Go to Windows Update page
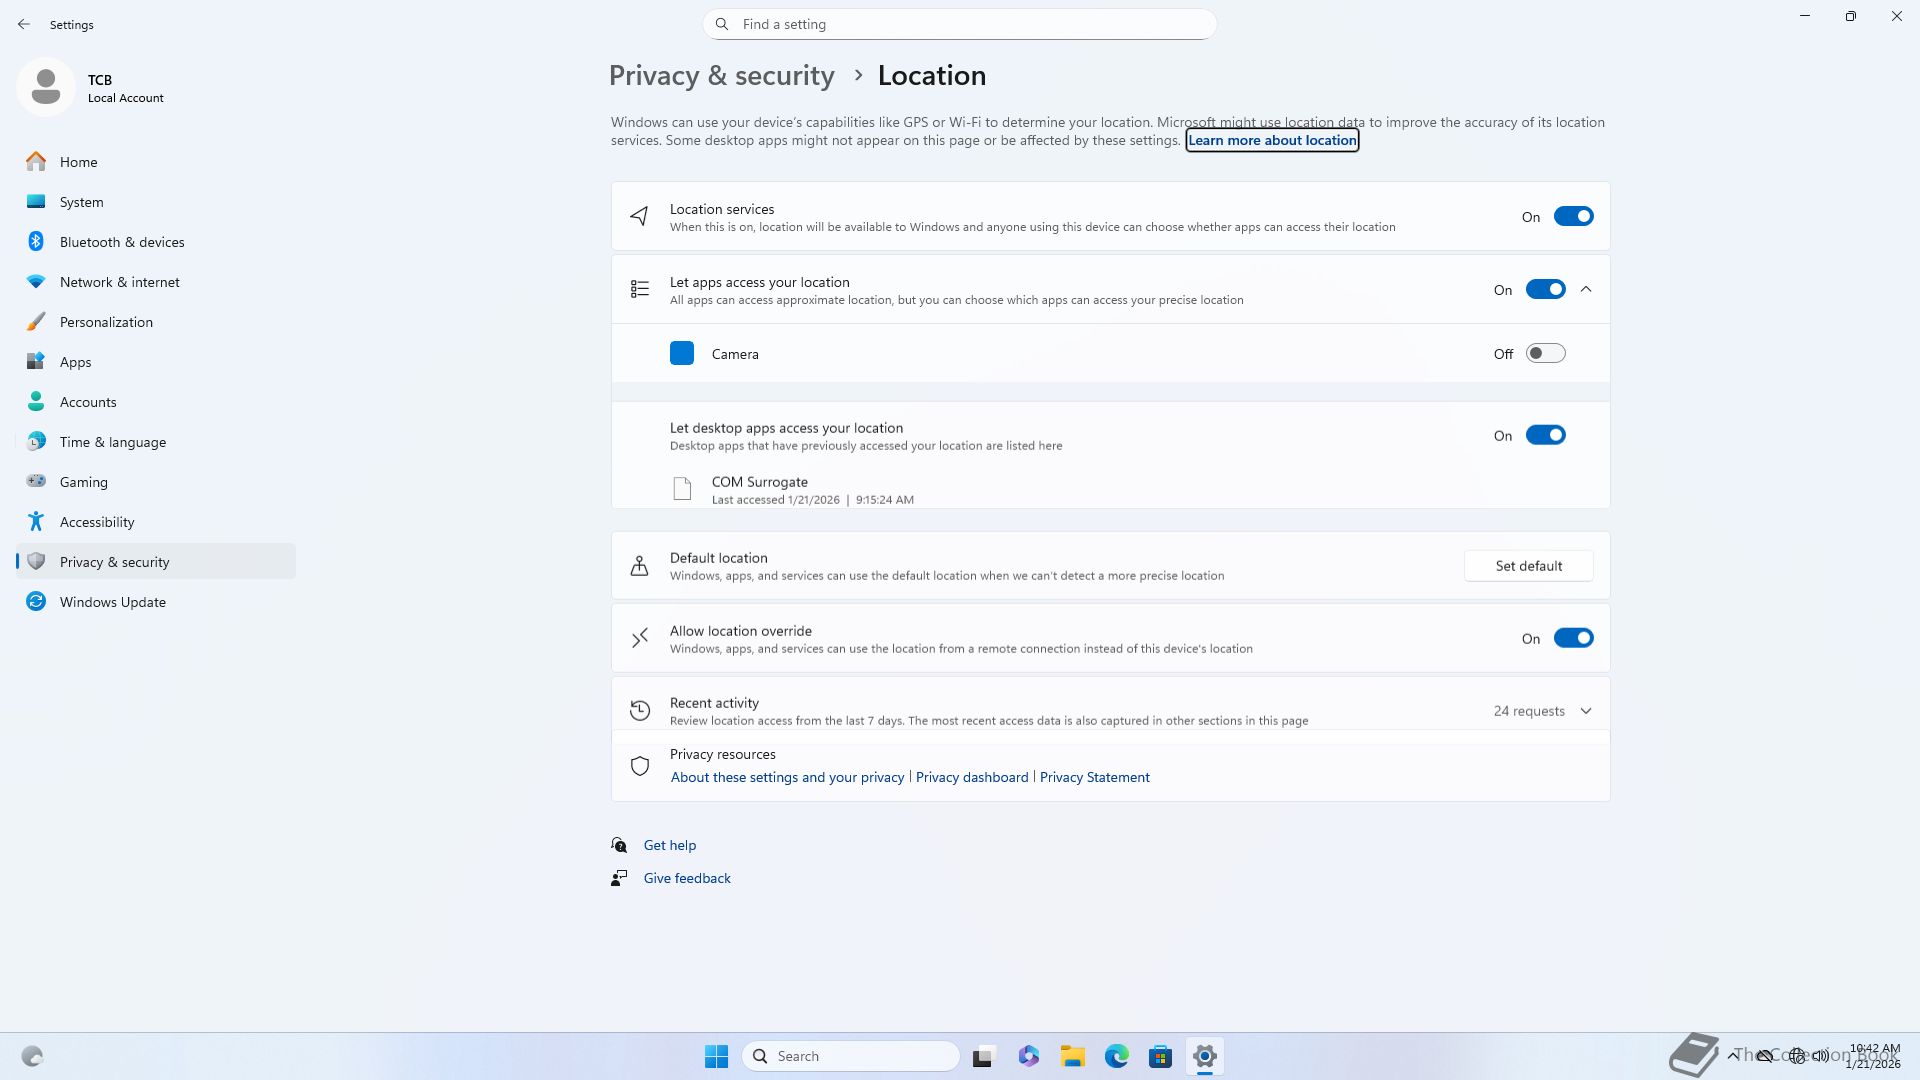The height and width of the screenshot is (1080, 1920). point(112,602)
